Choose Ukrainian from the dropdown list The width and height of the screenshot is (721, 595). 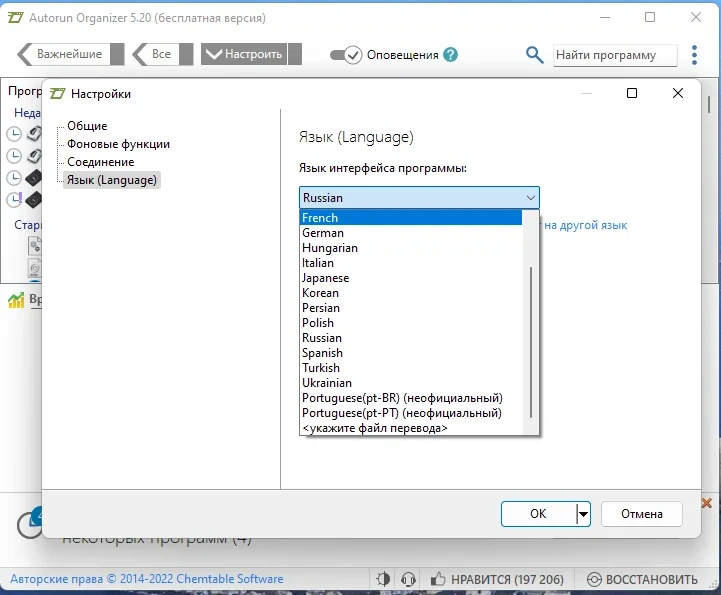coord(411,383)
